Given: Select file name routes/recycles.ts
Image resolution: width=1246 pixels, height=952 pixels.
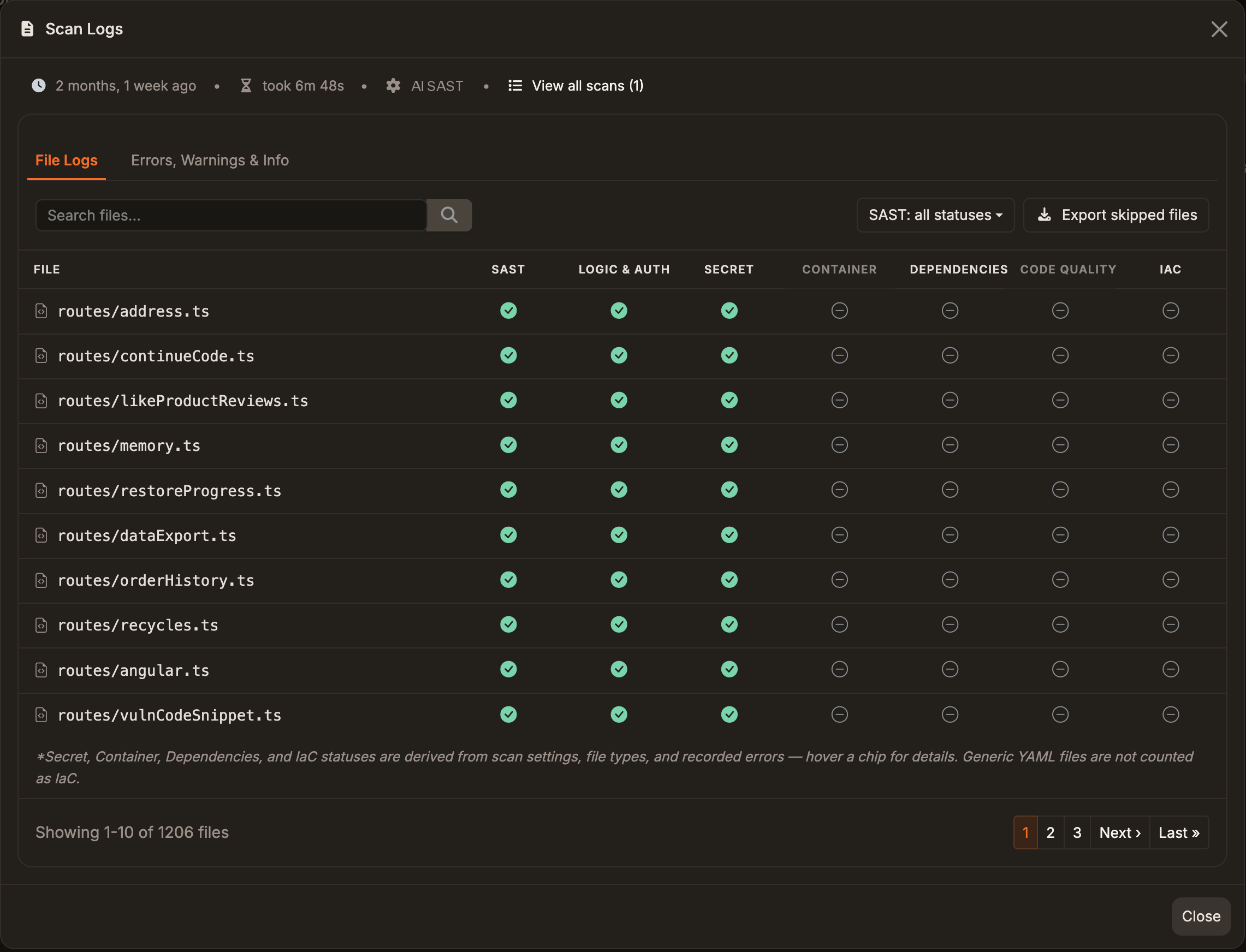Looking at the screenshot, I should [x=138, y=625].
